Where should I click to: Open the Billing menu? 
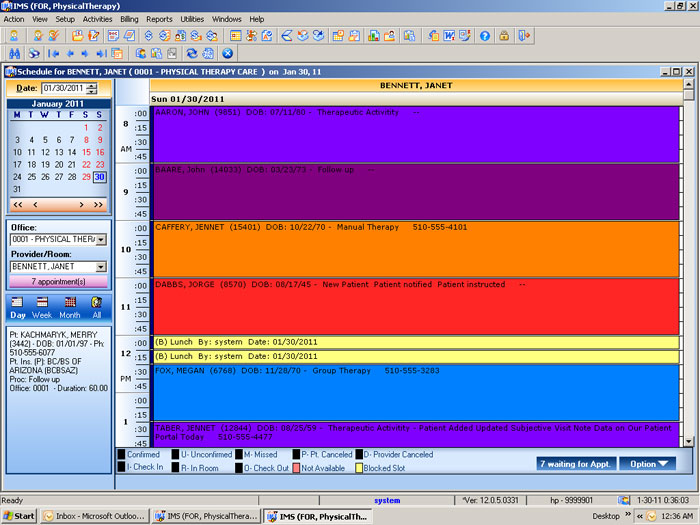(129, 19)
